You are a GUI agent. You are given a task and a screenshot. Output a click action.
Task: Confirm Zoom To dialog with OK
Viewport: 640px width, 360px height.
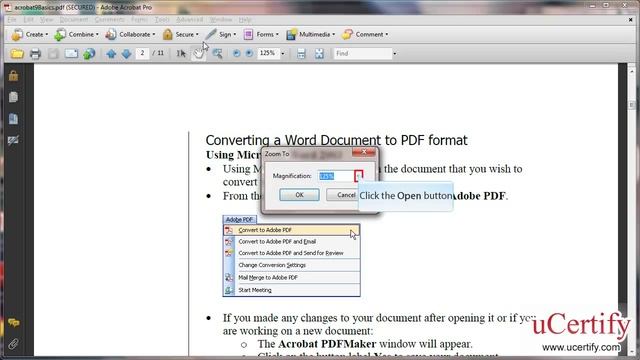point(299,195)
